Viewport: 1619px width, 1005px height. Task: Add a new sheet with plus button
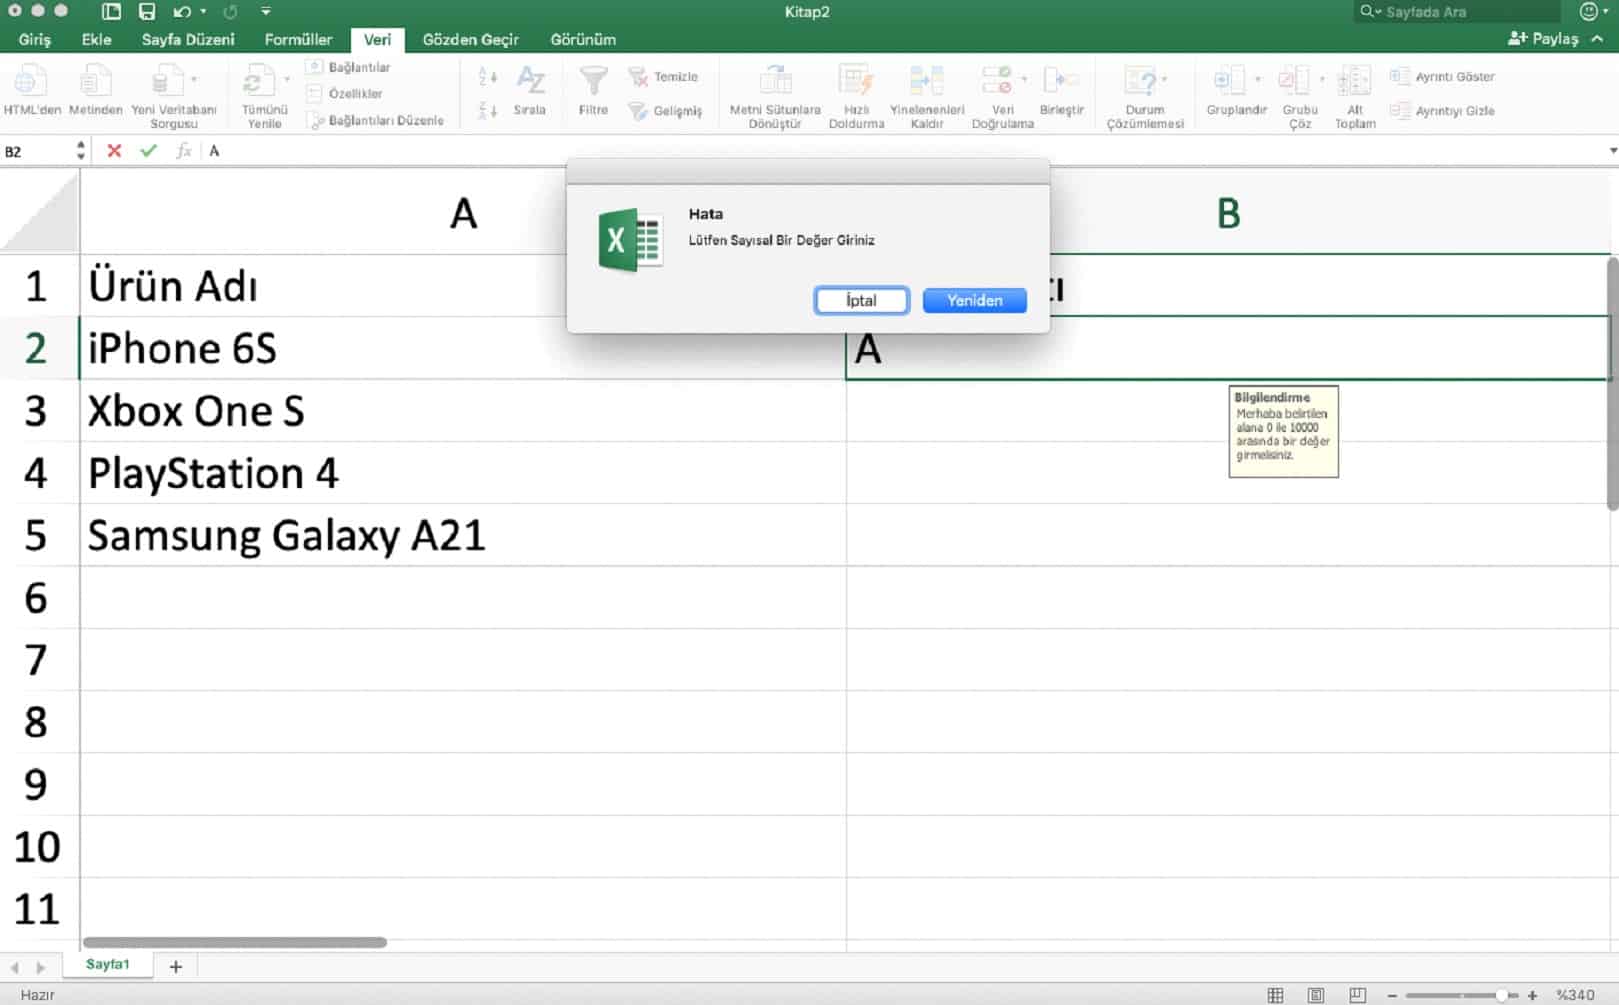click(x=176, y=966)
